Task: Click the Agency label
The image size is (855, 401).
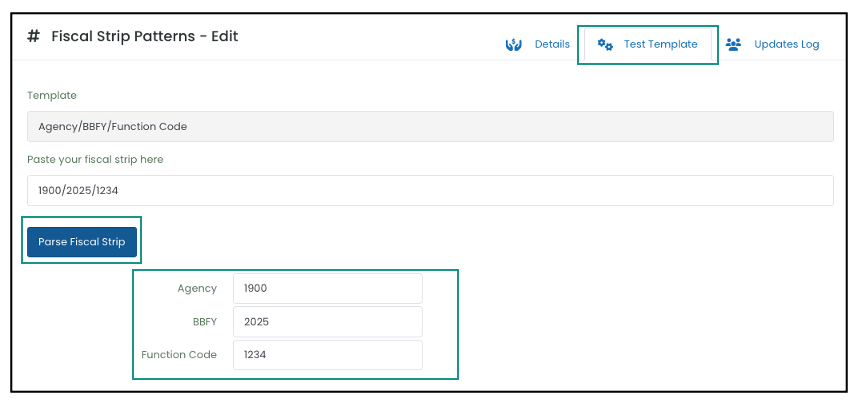Action: pos(197,289)
